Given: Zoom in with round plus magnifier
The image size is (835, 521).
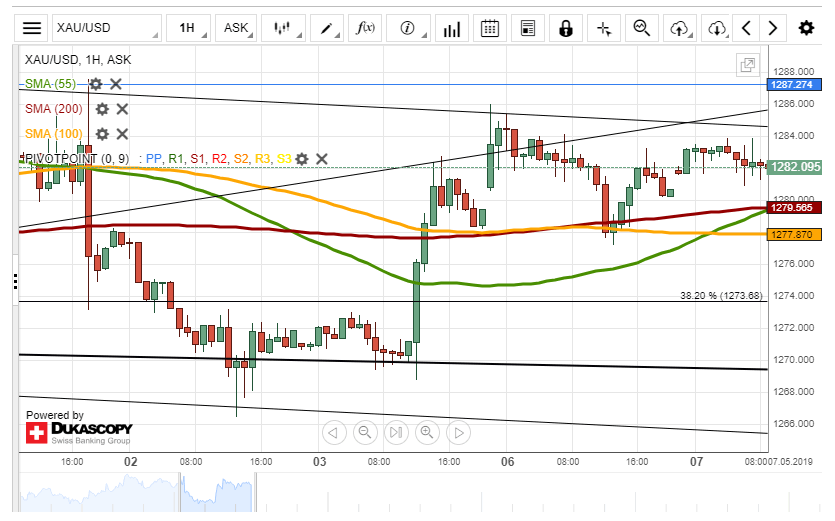Looking at the screenshot, I should 427,433.
